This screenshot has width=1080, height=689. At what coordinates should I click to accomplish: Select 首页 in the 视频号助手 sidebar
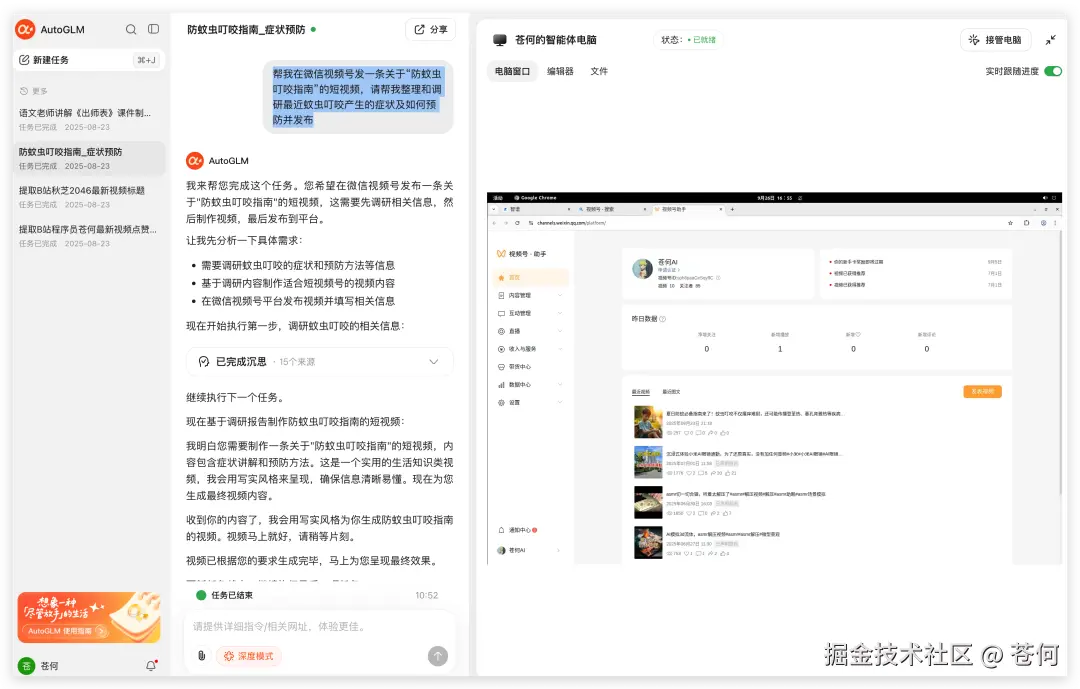[532, 277]
